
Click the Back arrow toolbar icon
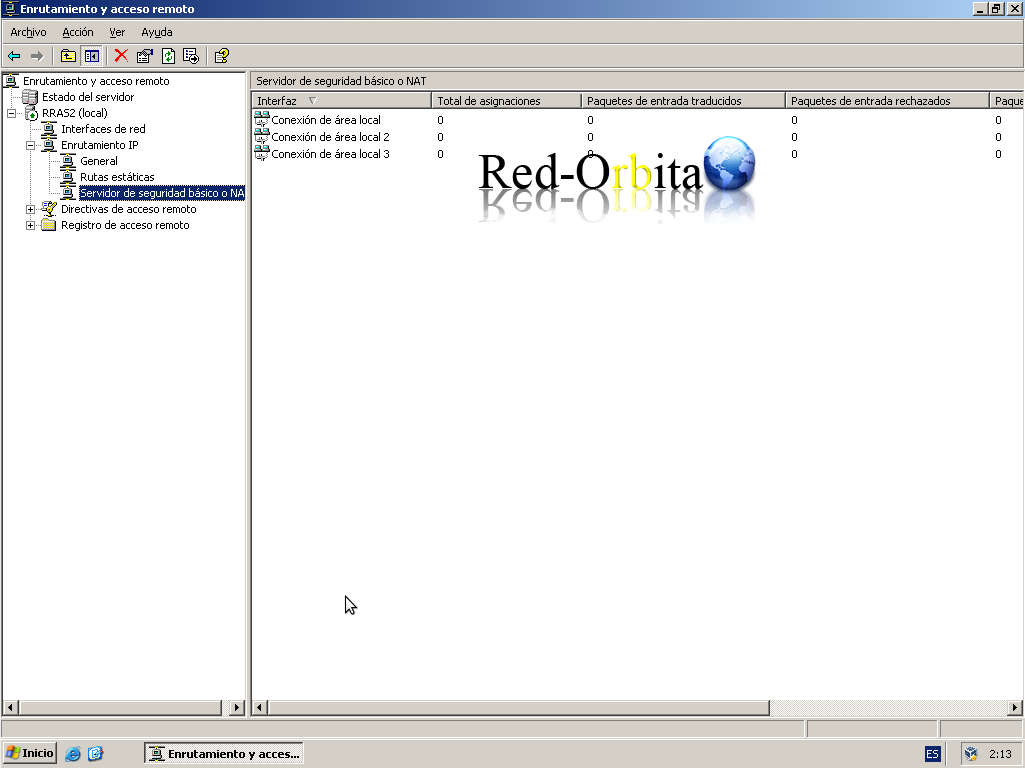click(x=14, y=56)
